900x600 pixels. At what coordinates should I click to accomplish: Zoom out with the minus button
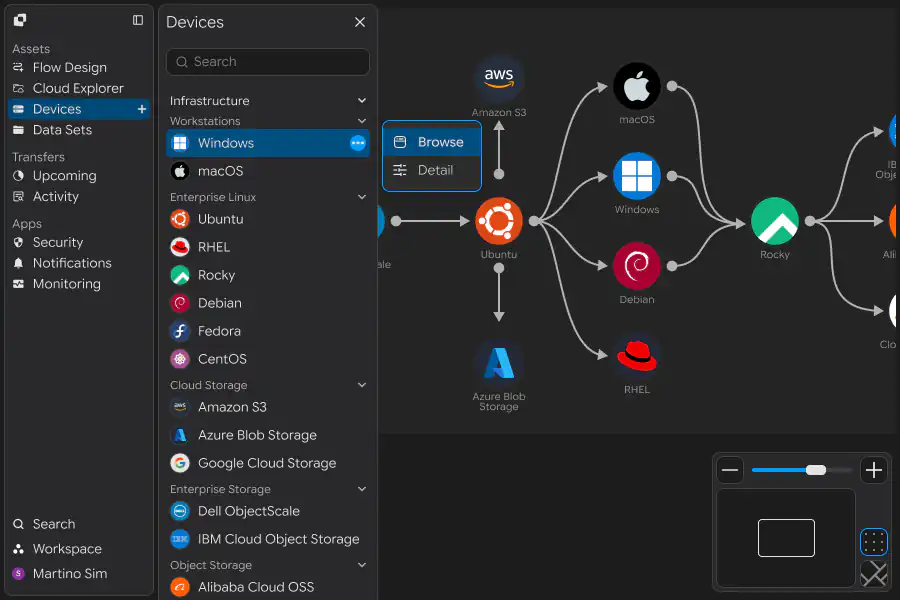730,470
